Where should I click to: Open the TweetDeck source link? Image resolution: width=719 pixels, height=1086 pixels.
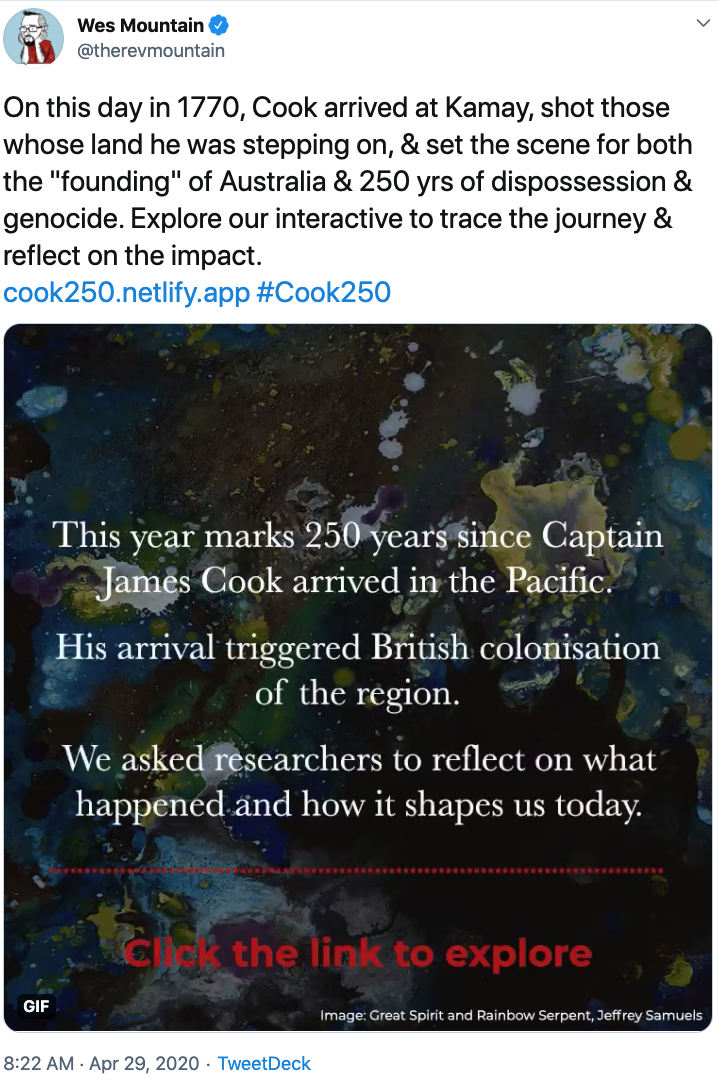264,1063
